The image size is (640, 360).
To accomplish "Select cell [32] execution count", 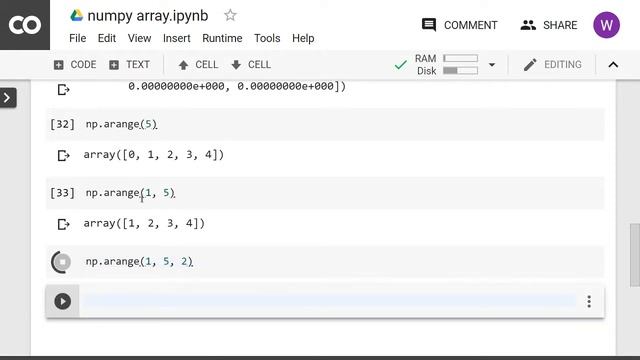I will (62, 124).
